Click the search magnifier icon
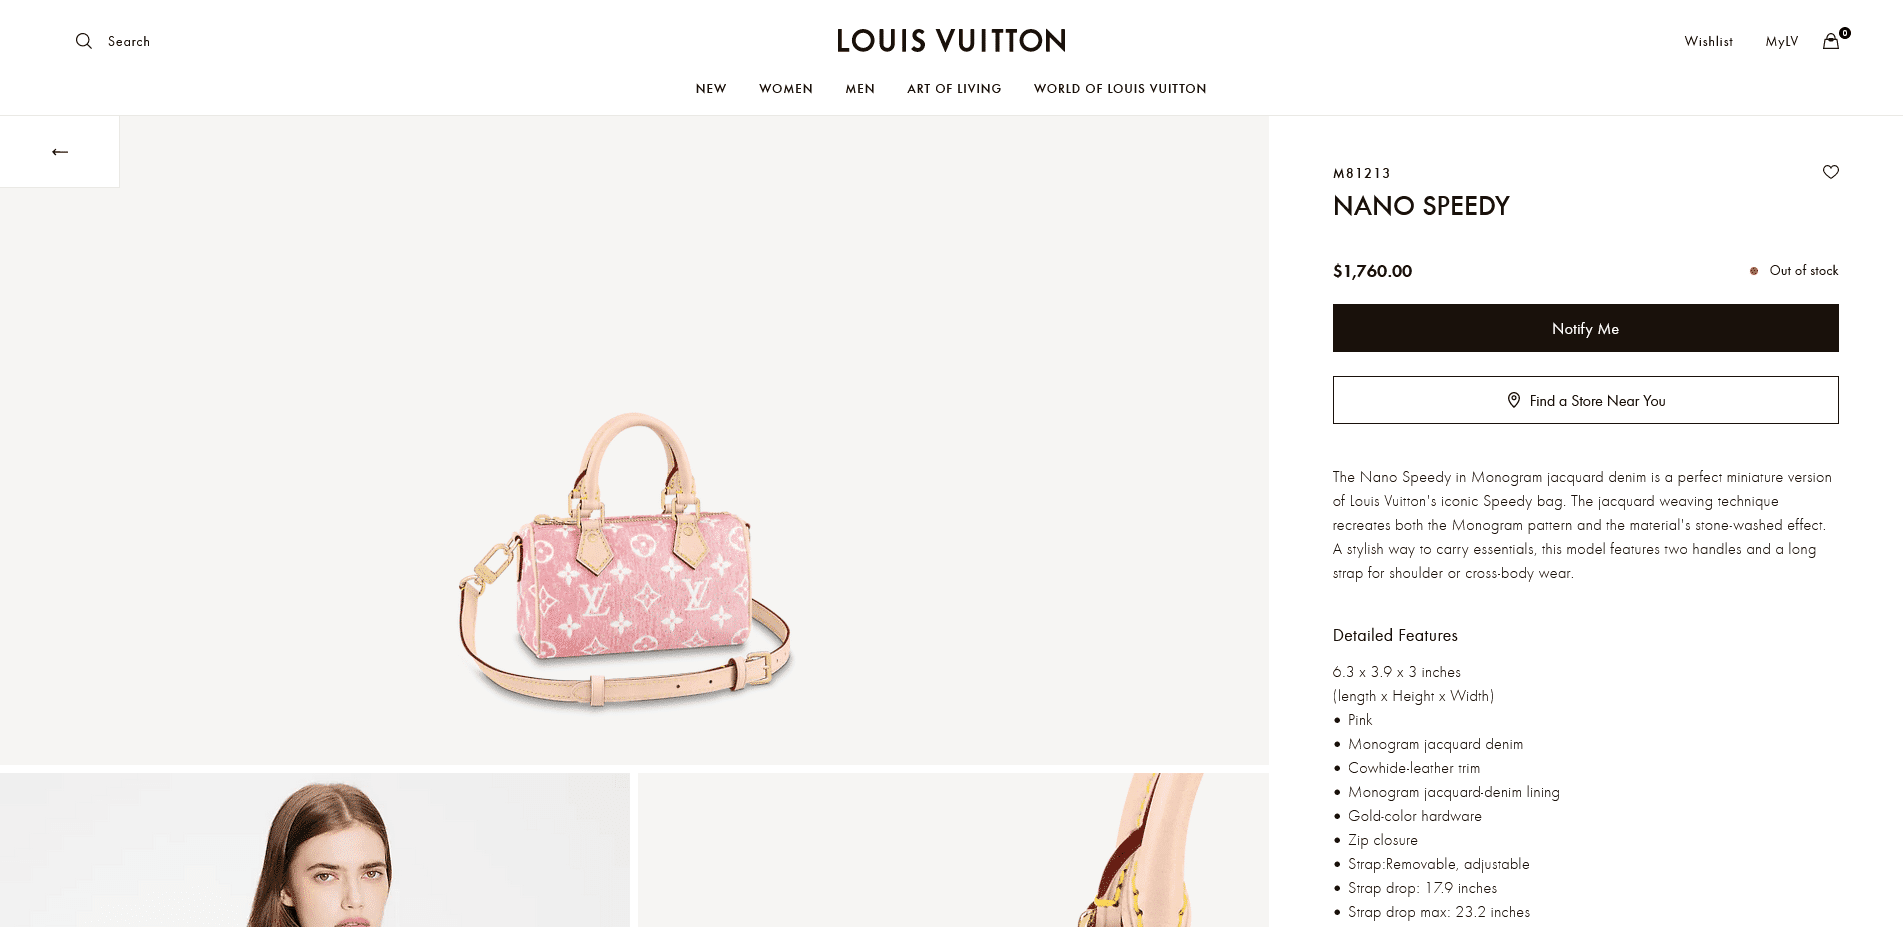The width and height of the screenshot is (1903, 927). pyautogui.click(x=84, y=41)
